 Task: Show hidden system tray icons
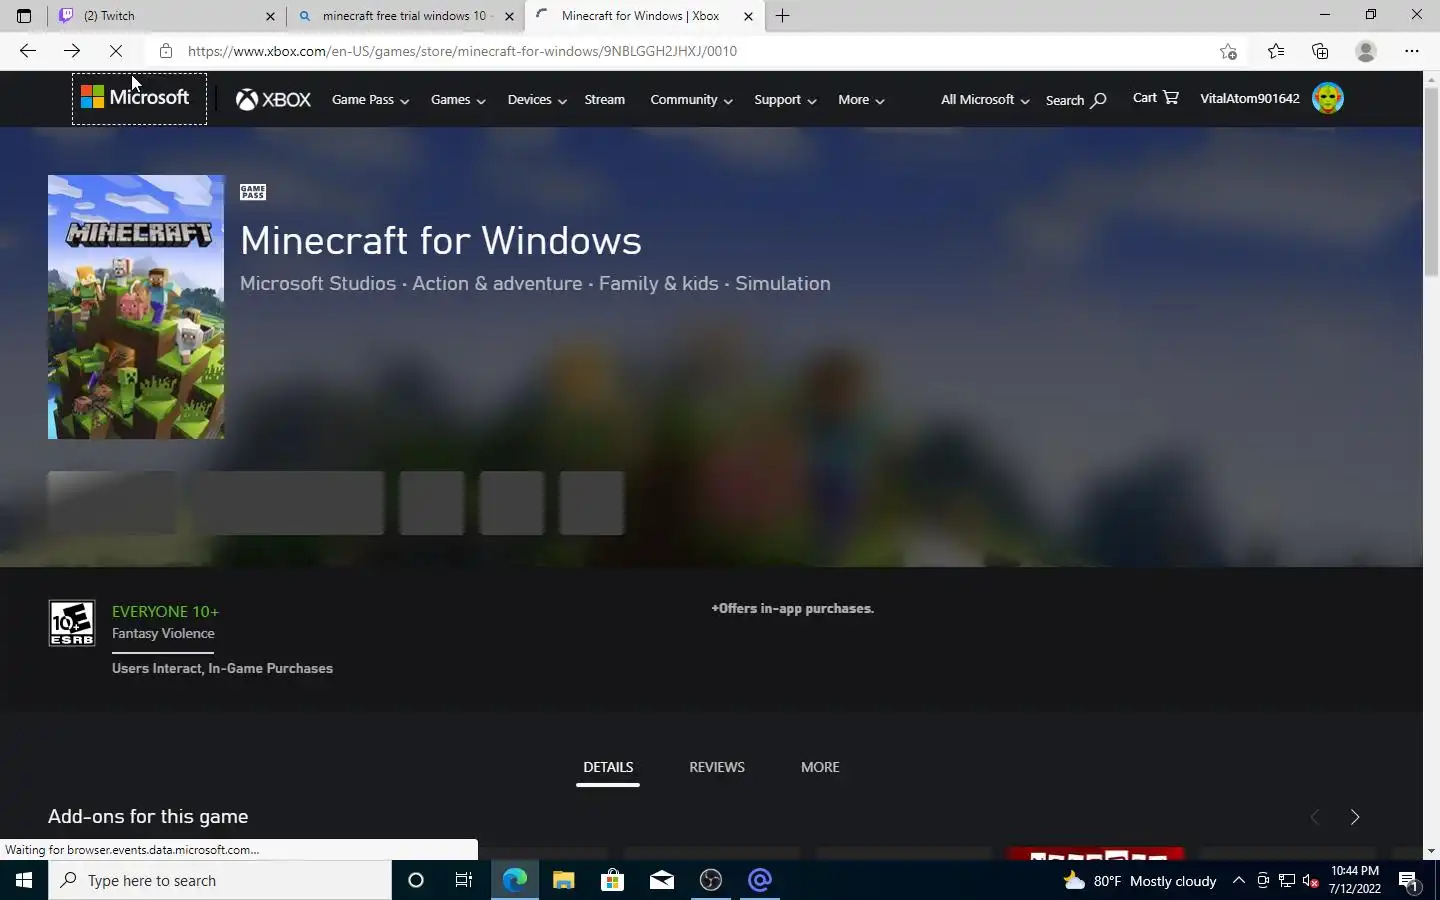[x=1239, y=880]
